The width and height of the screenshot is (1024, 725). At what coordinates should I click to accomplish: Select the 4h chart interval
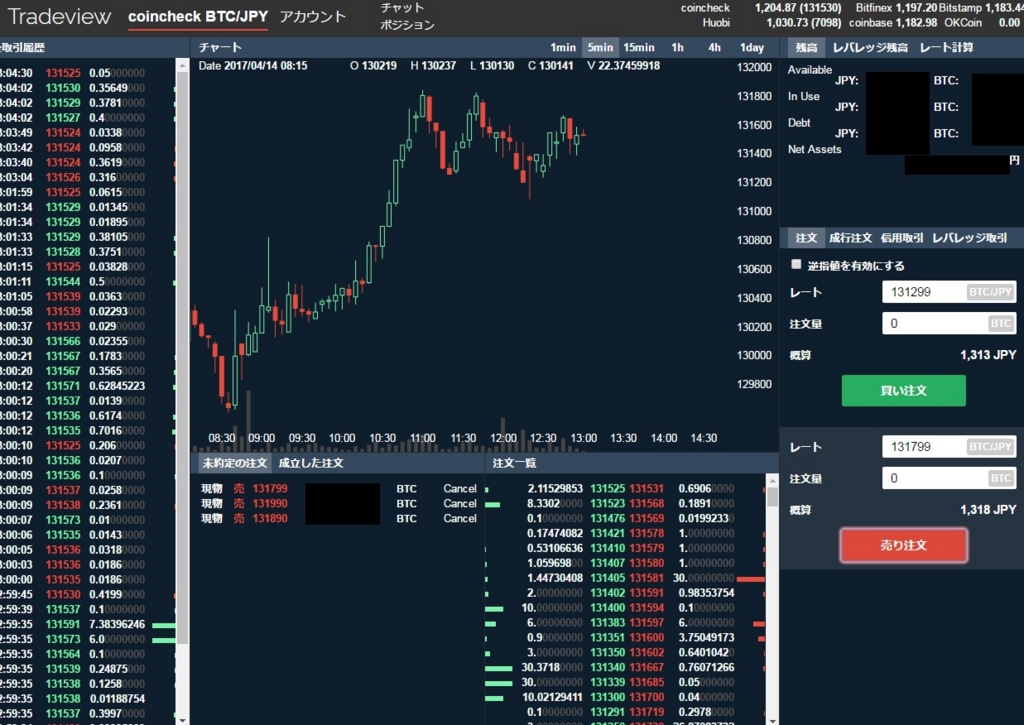pos(714,47)
